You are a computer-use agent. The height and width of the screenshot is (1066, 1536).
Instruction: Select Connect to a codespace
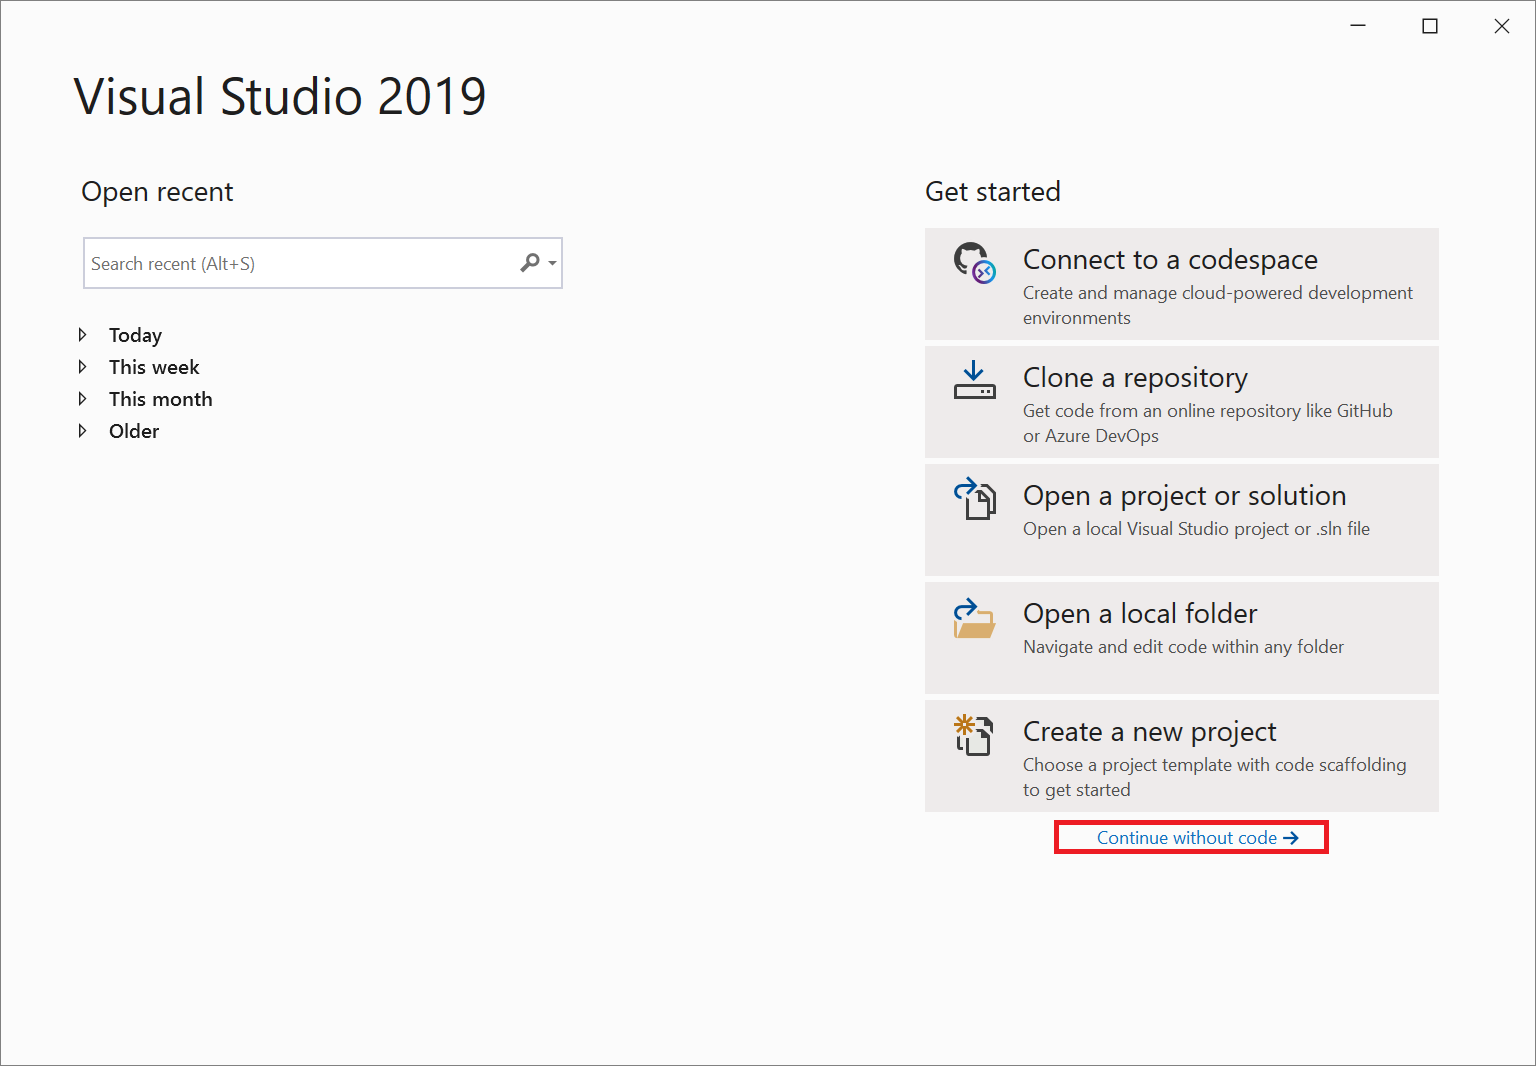1181,285
